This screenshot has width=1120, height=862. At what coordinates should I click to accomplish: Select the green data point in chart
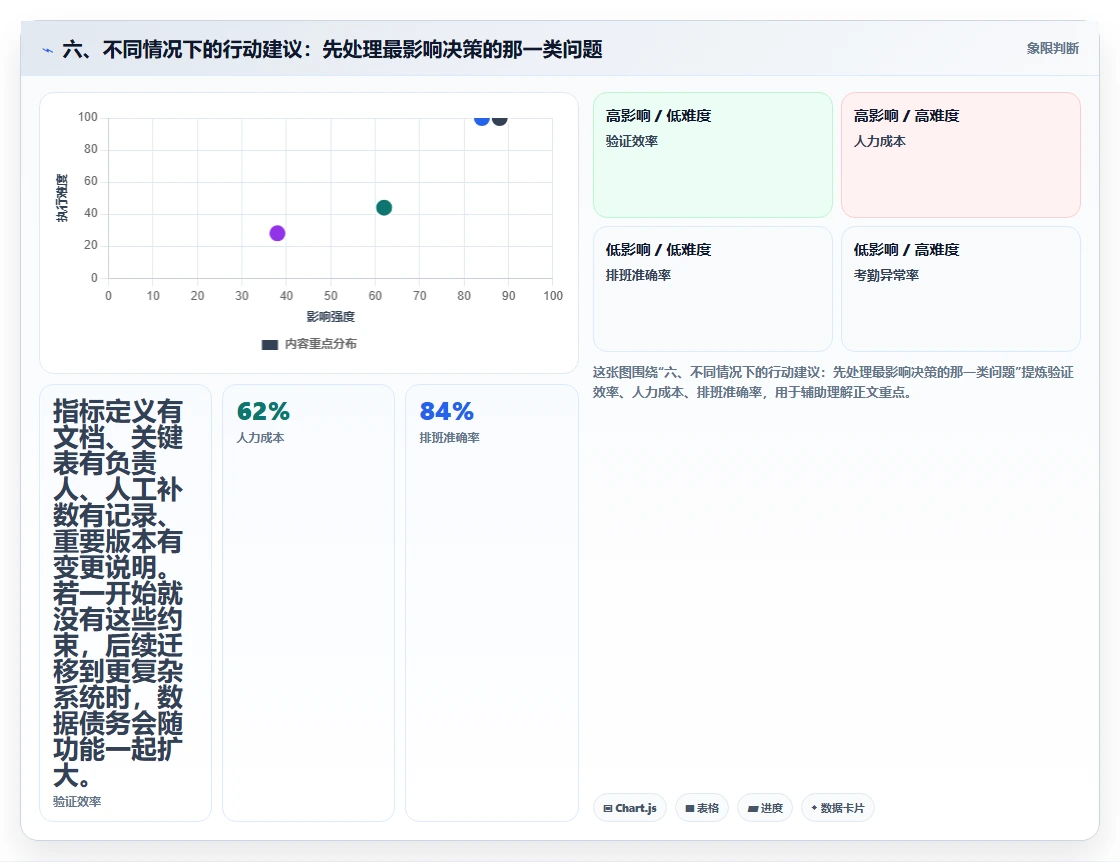click(384, 208)
